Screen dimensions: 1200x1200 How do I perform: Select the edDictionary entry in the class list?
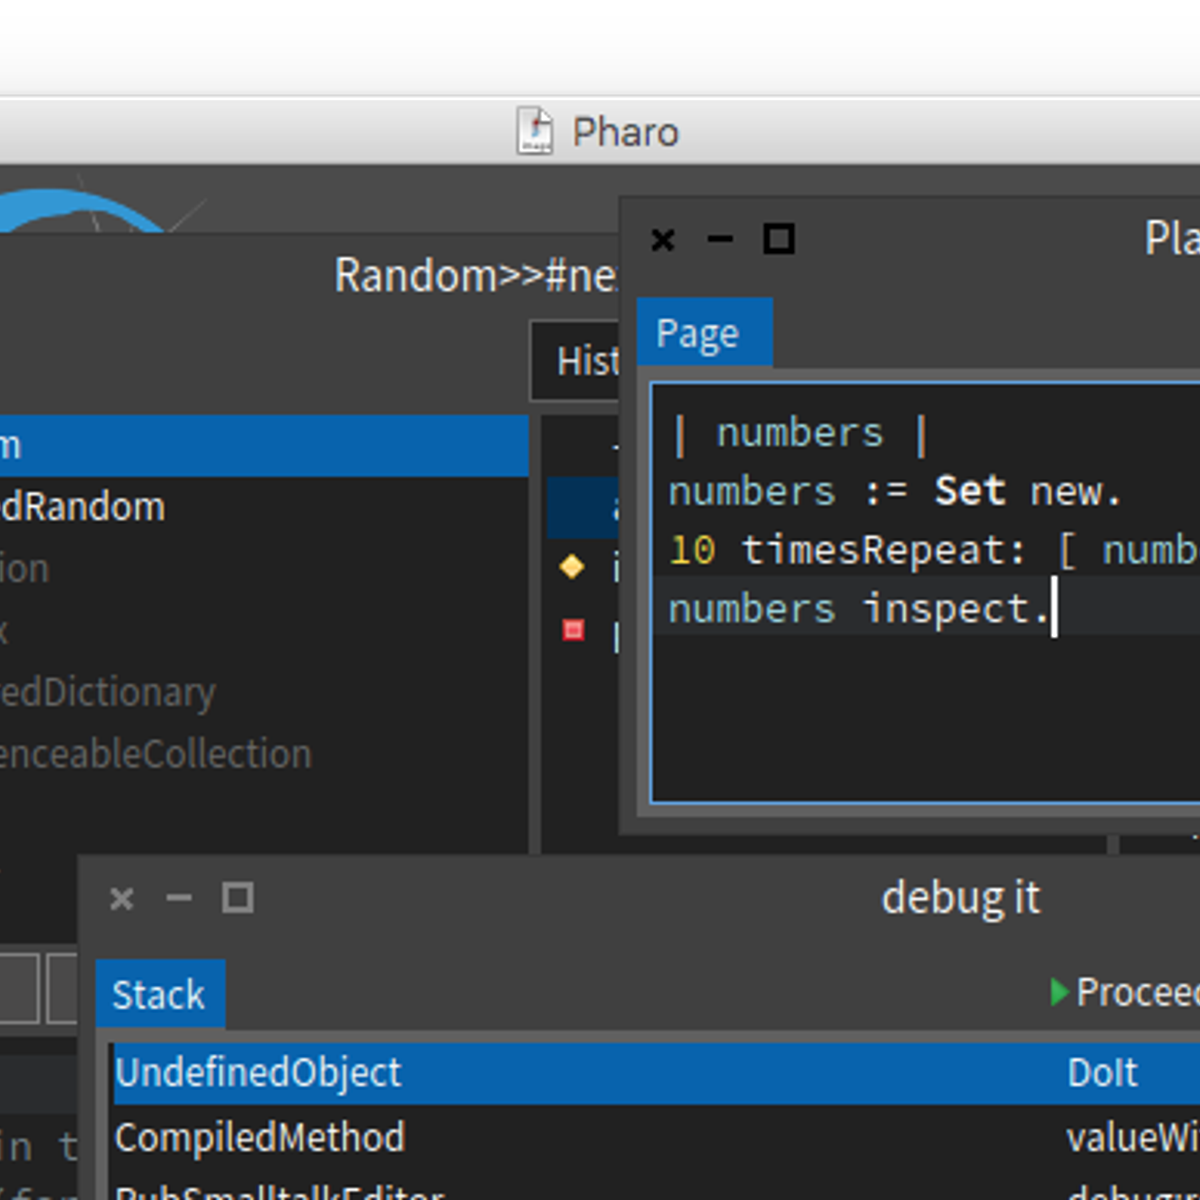pyautogui.click(x=108, y=692)
